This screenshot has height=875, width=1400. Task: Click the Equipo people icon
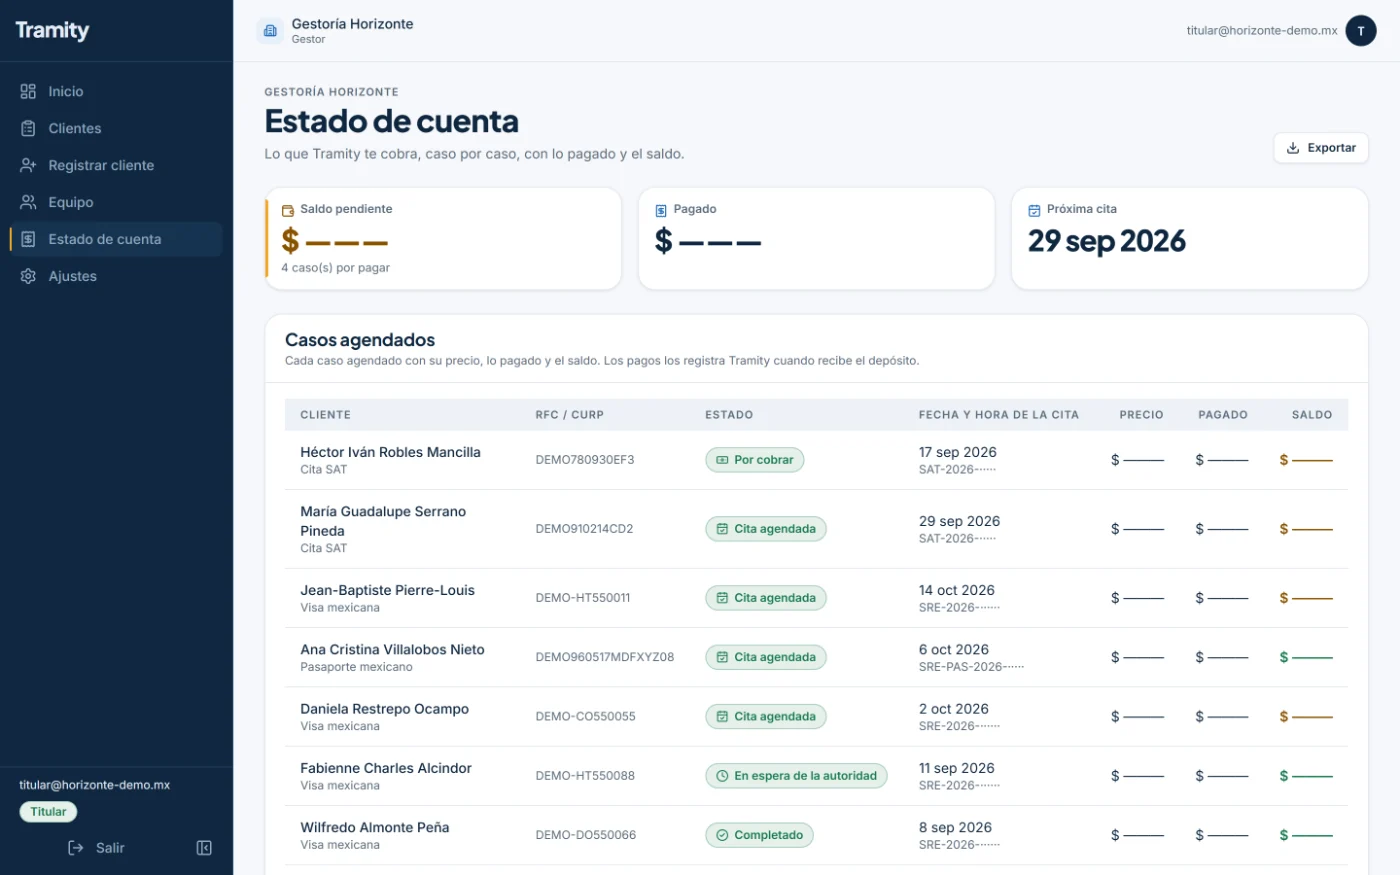pos(28,202)
